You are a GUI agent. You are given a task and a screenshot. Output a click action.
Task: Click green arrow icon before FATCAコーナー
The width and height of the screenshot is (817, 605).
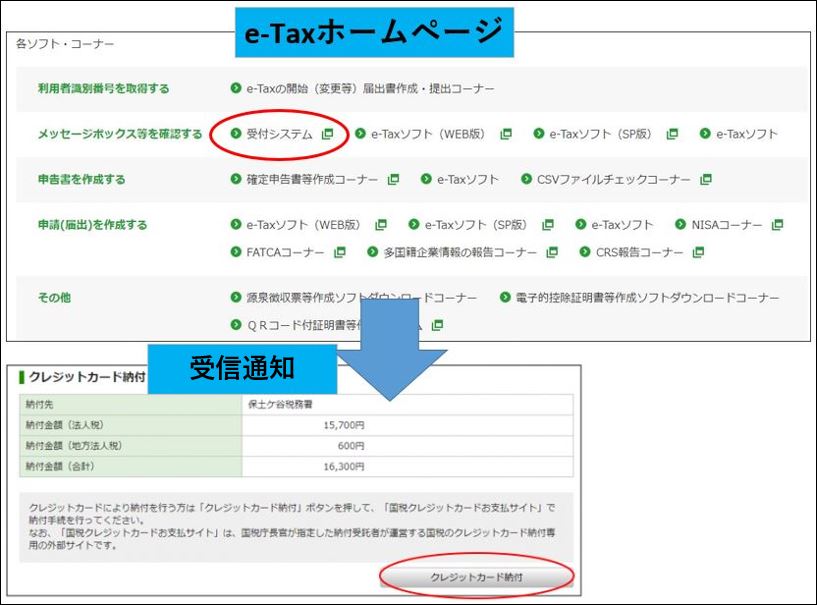point(236,252)
